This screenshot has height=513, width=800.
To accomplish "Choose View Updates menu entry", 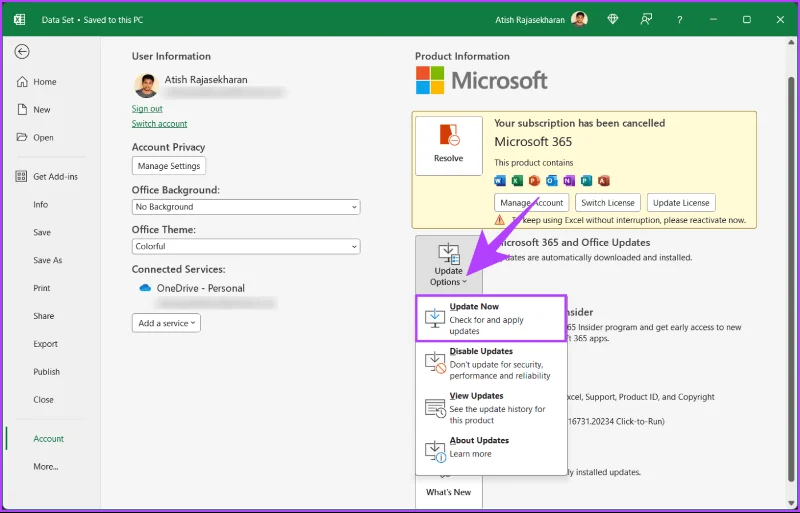I will click(x=491, y=408).
